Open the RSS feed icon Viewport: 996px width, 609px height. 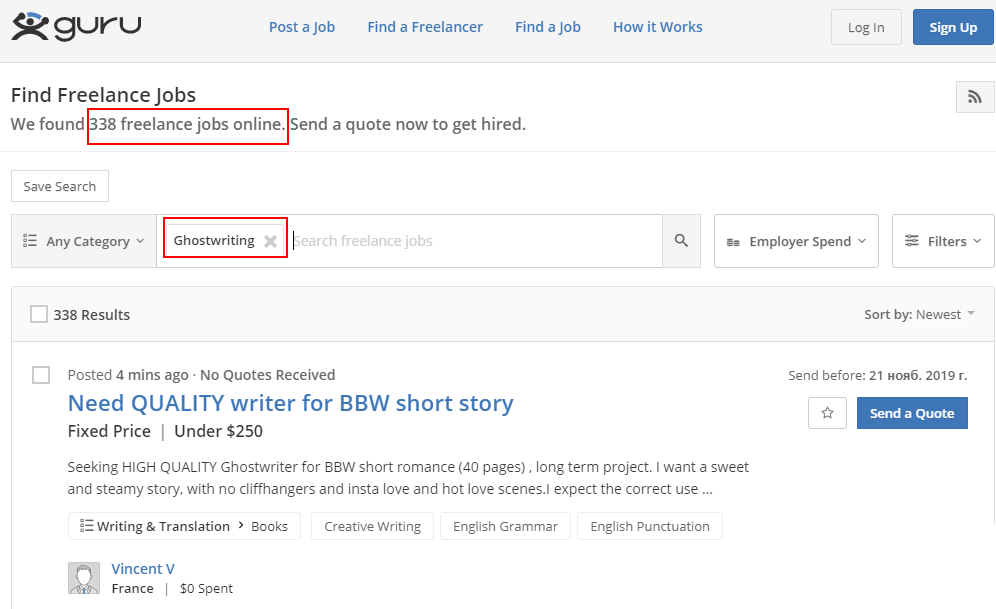[x=975, y=97]
